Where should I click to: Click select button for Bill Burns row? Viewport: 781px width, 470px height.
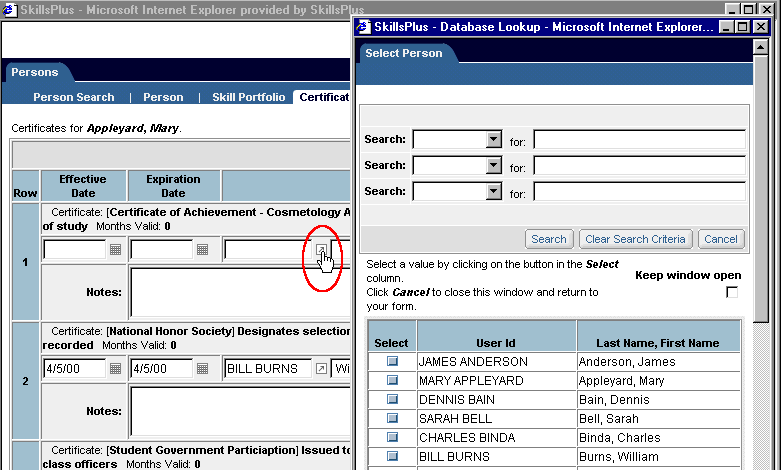click(x=392, y=456)
